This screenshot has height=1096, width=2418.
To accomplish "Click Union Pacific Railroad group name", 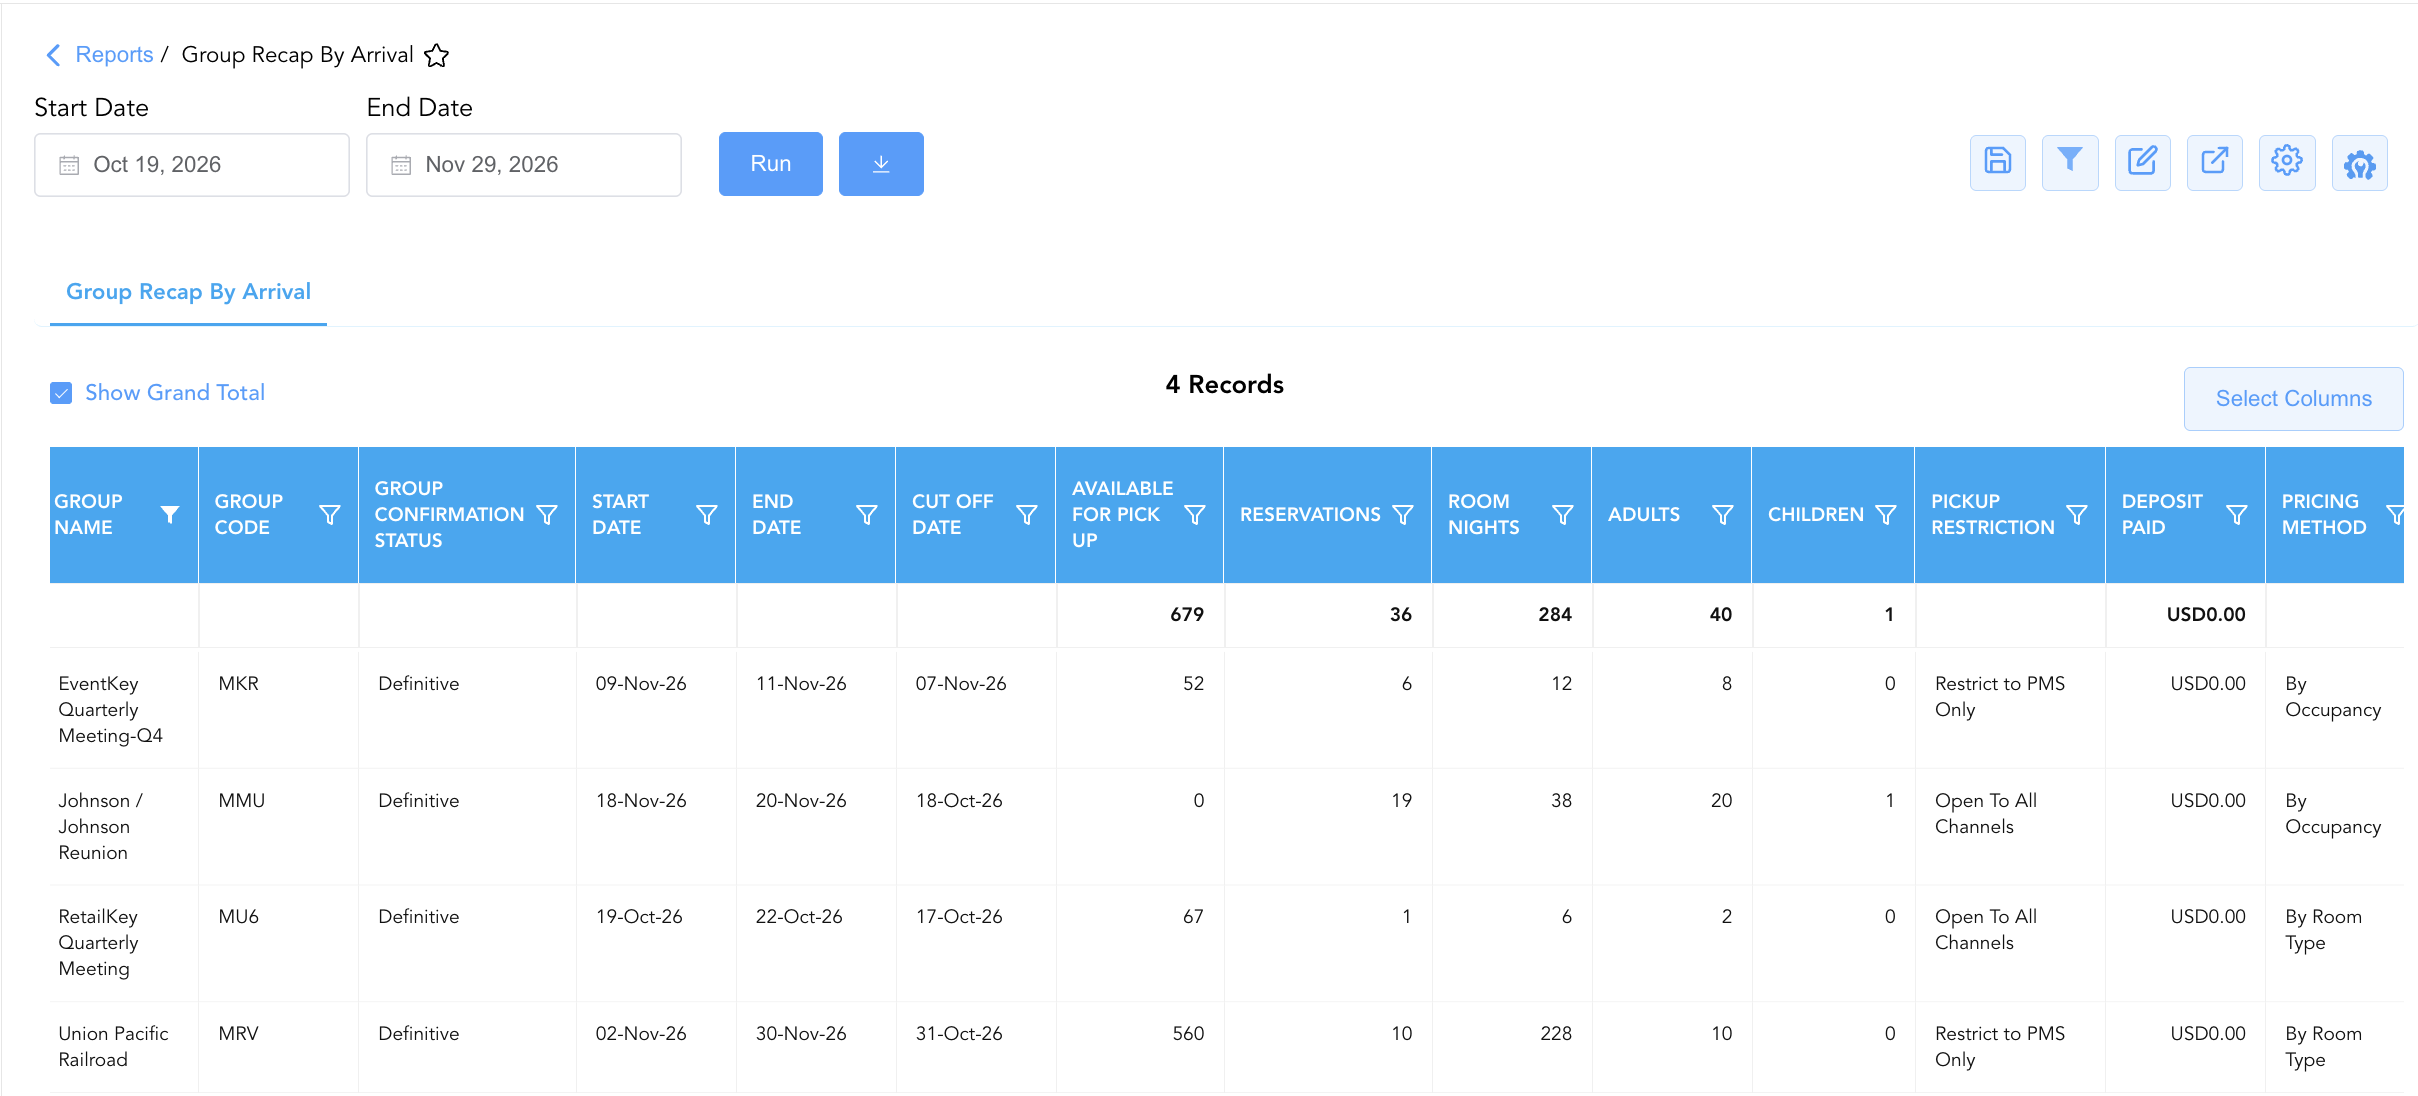I will (x=113, y=1047).
